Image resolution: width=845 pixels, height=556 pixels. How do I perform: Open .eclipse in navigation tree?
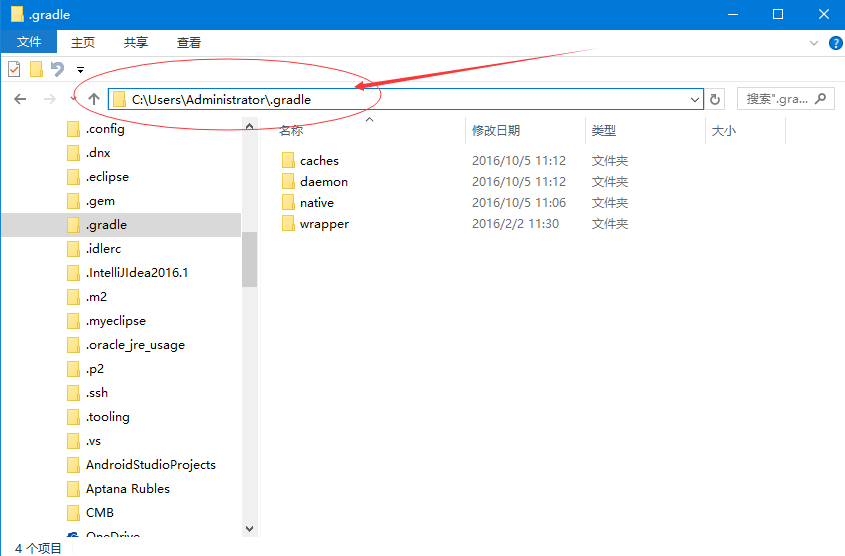(x=107, y=177)
